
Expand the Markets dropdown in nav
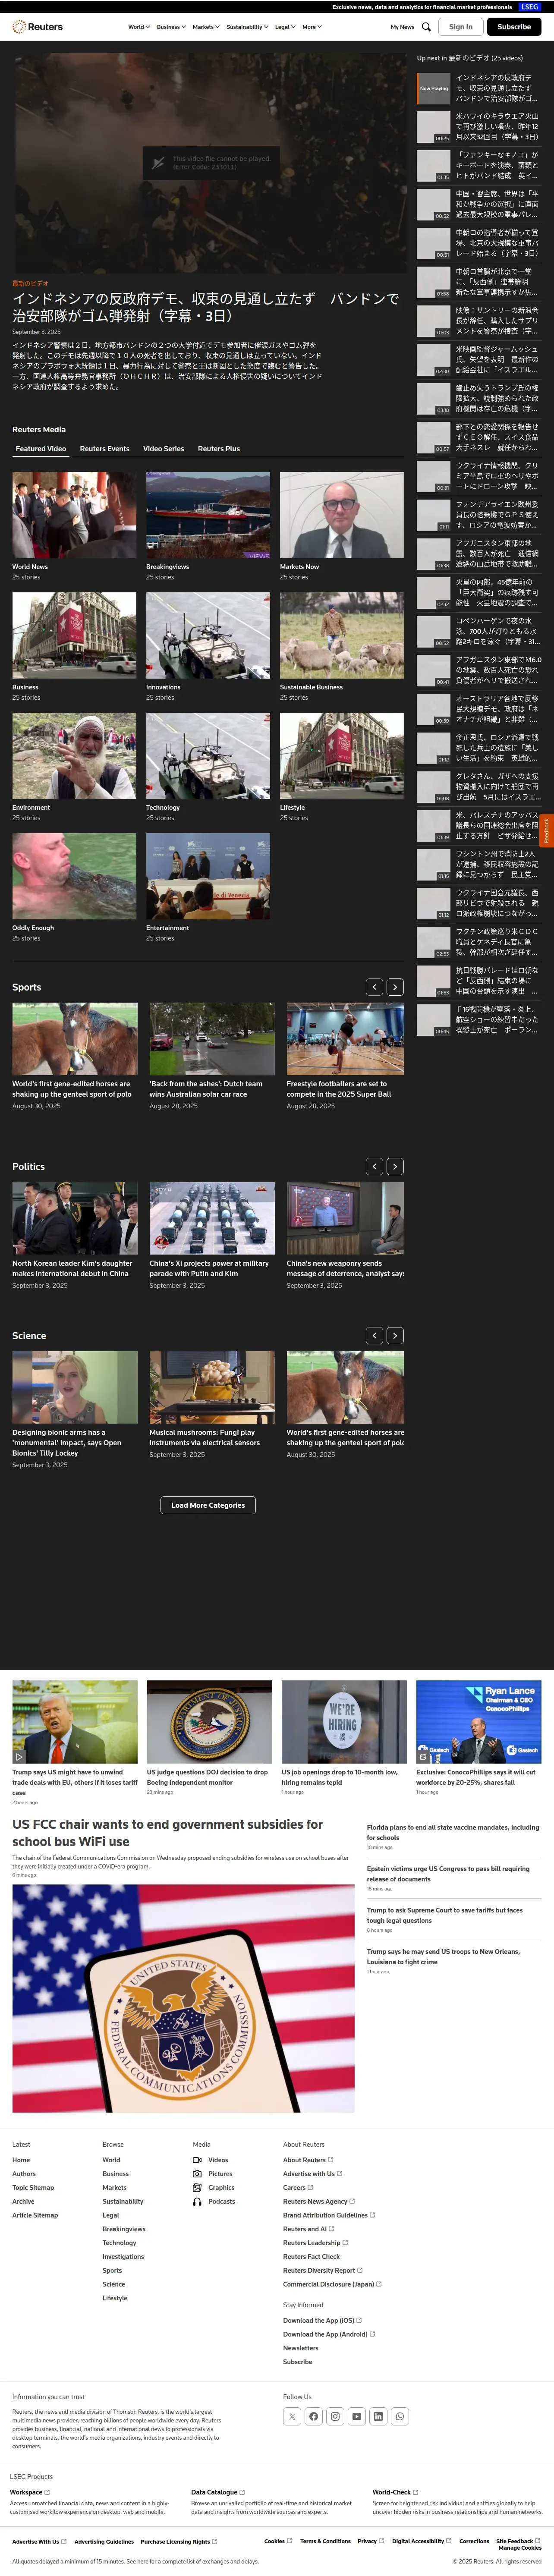205,27
